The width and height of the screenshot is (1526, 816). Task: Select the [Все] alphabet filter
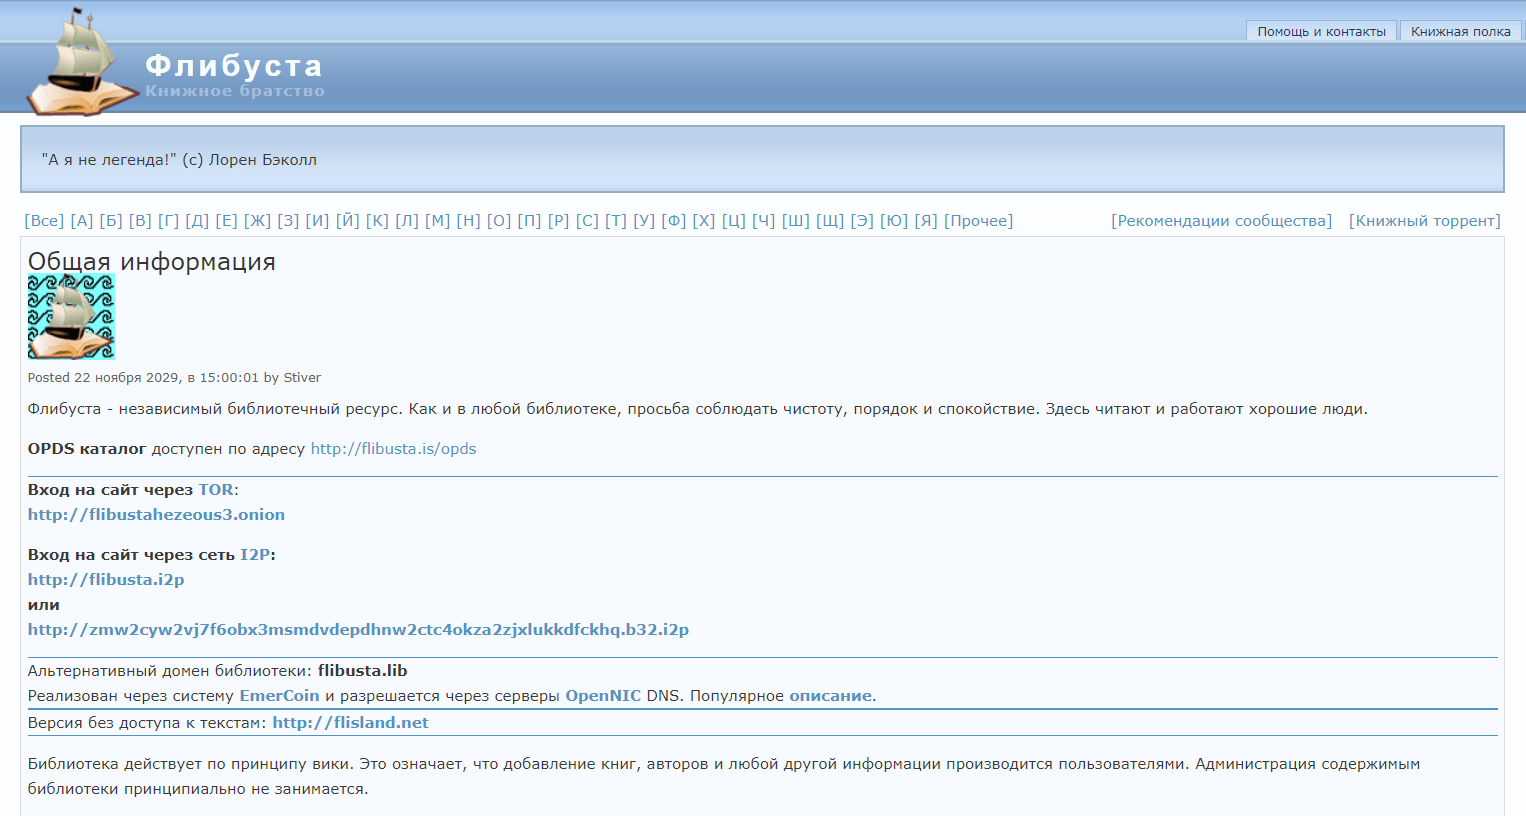44,221
